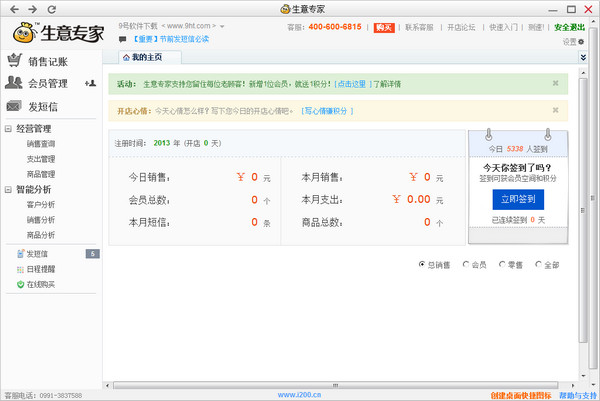Screen dimensions: 600x401
Task: Open 销售记账 shopping cart icon
Action: pyautogui.click(x=14, y=62)
